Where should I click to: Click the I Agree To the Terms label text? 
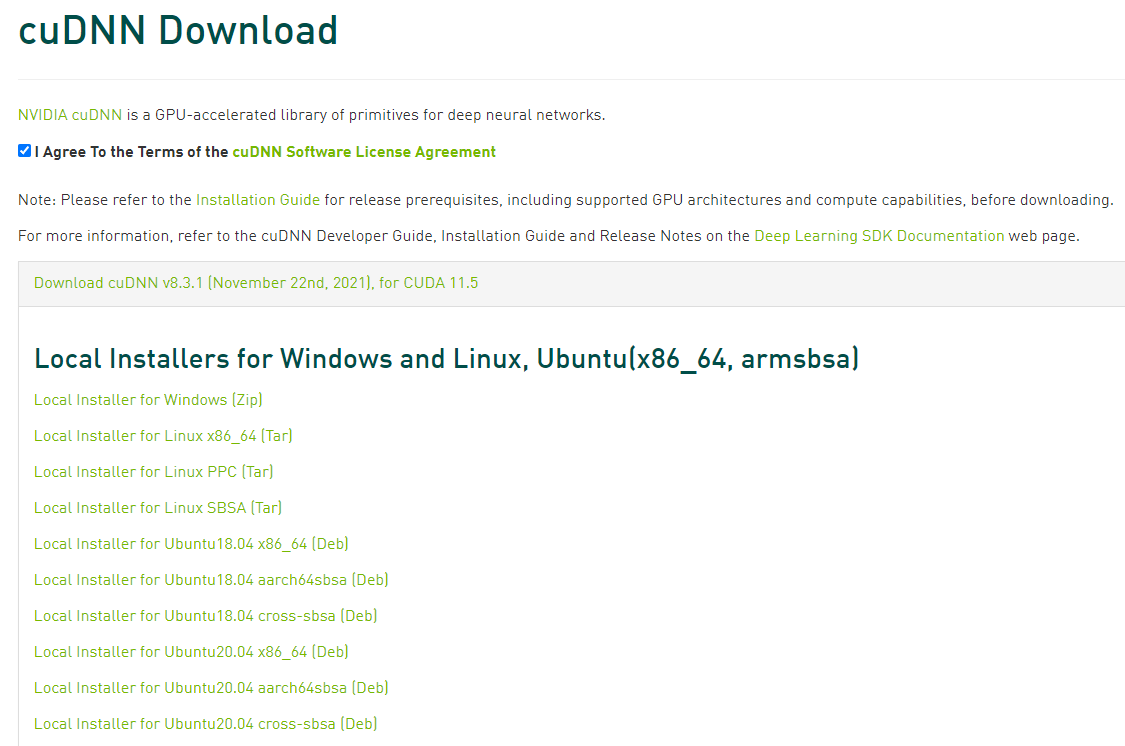pyautogui.click(x=131, y=152)
